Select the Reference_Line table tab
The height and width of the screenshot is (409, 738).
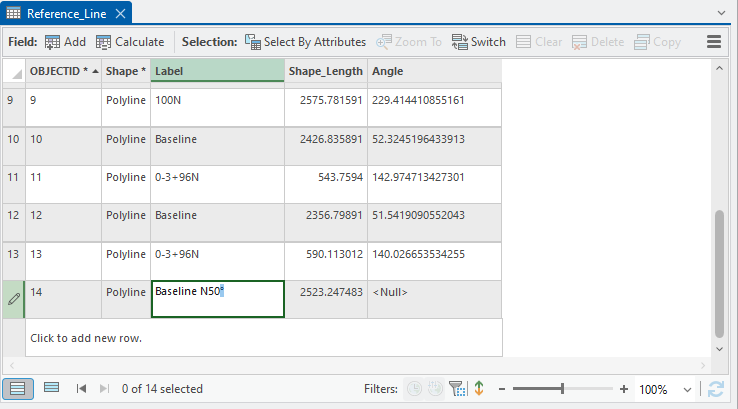pyautogui.click(x=66, y=14)
